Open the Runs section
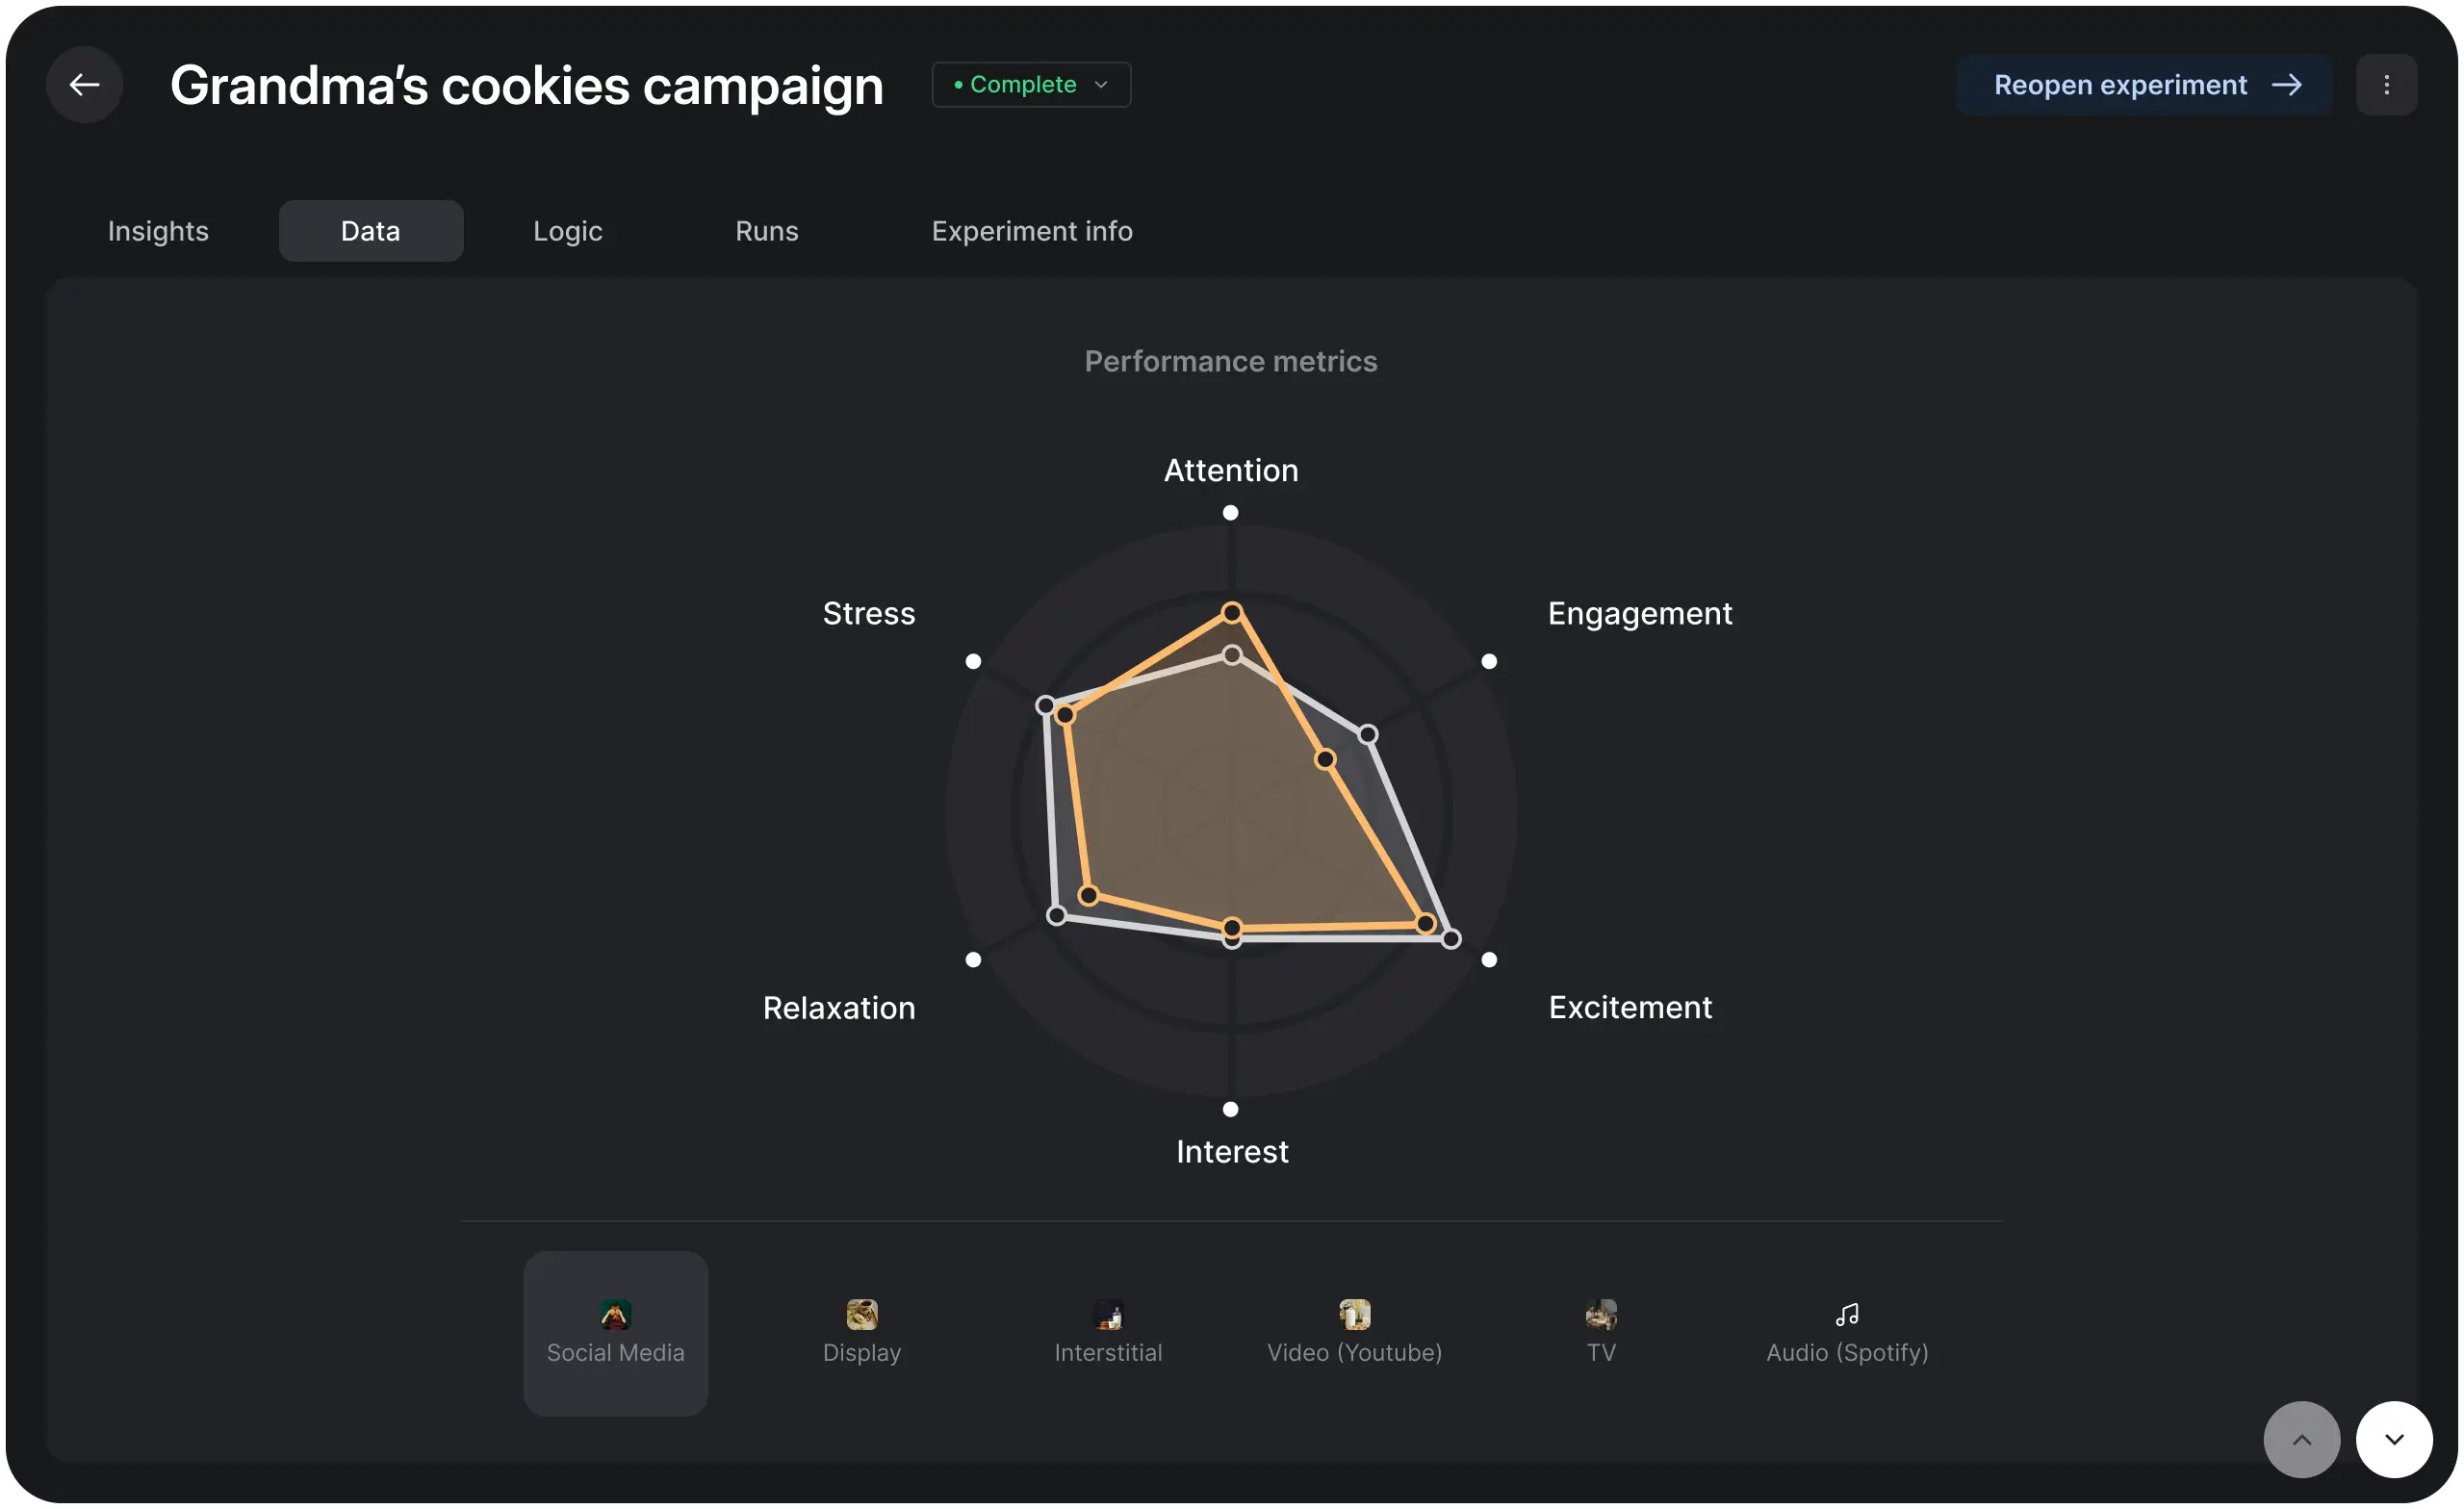Viewport: 2464px width, 1509px height. click(766, 230)
